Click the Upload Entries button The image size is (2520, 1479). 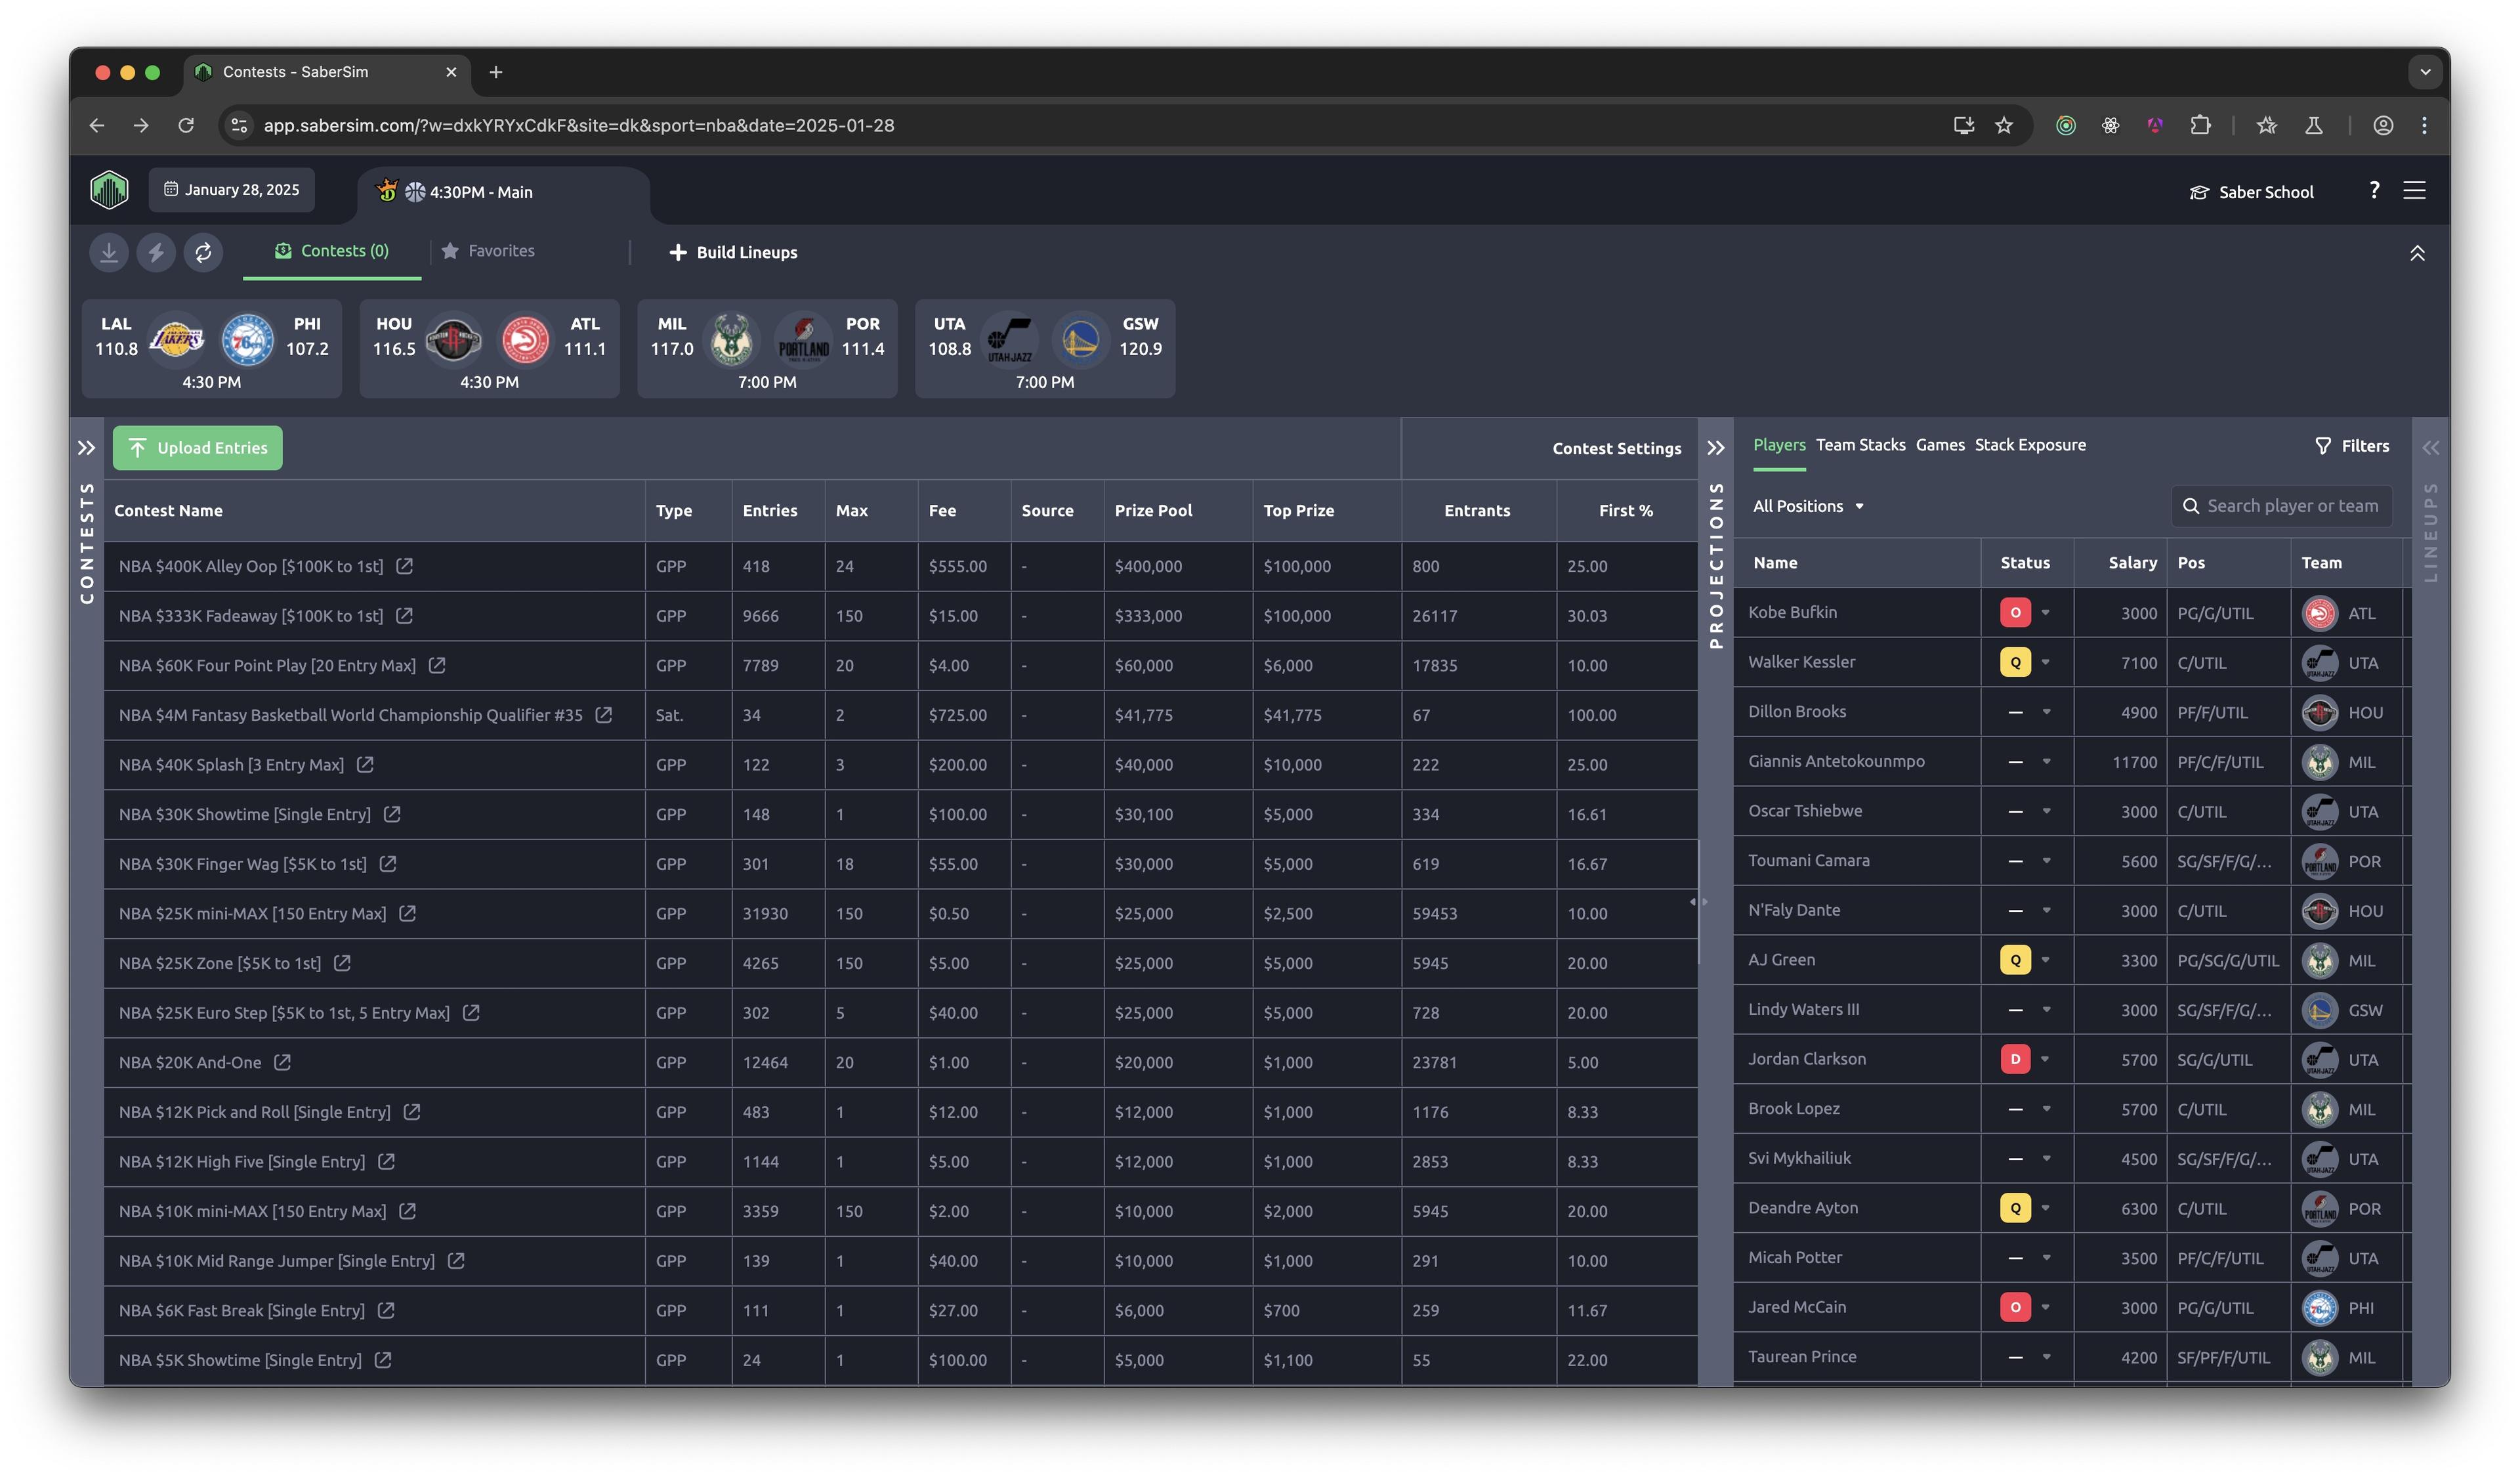coord(198,448)
